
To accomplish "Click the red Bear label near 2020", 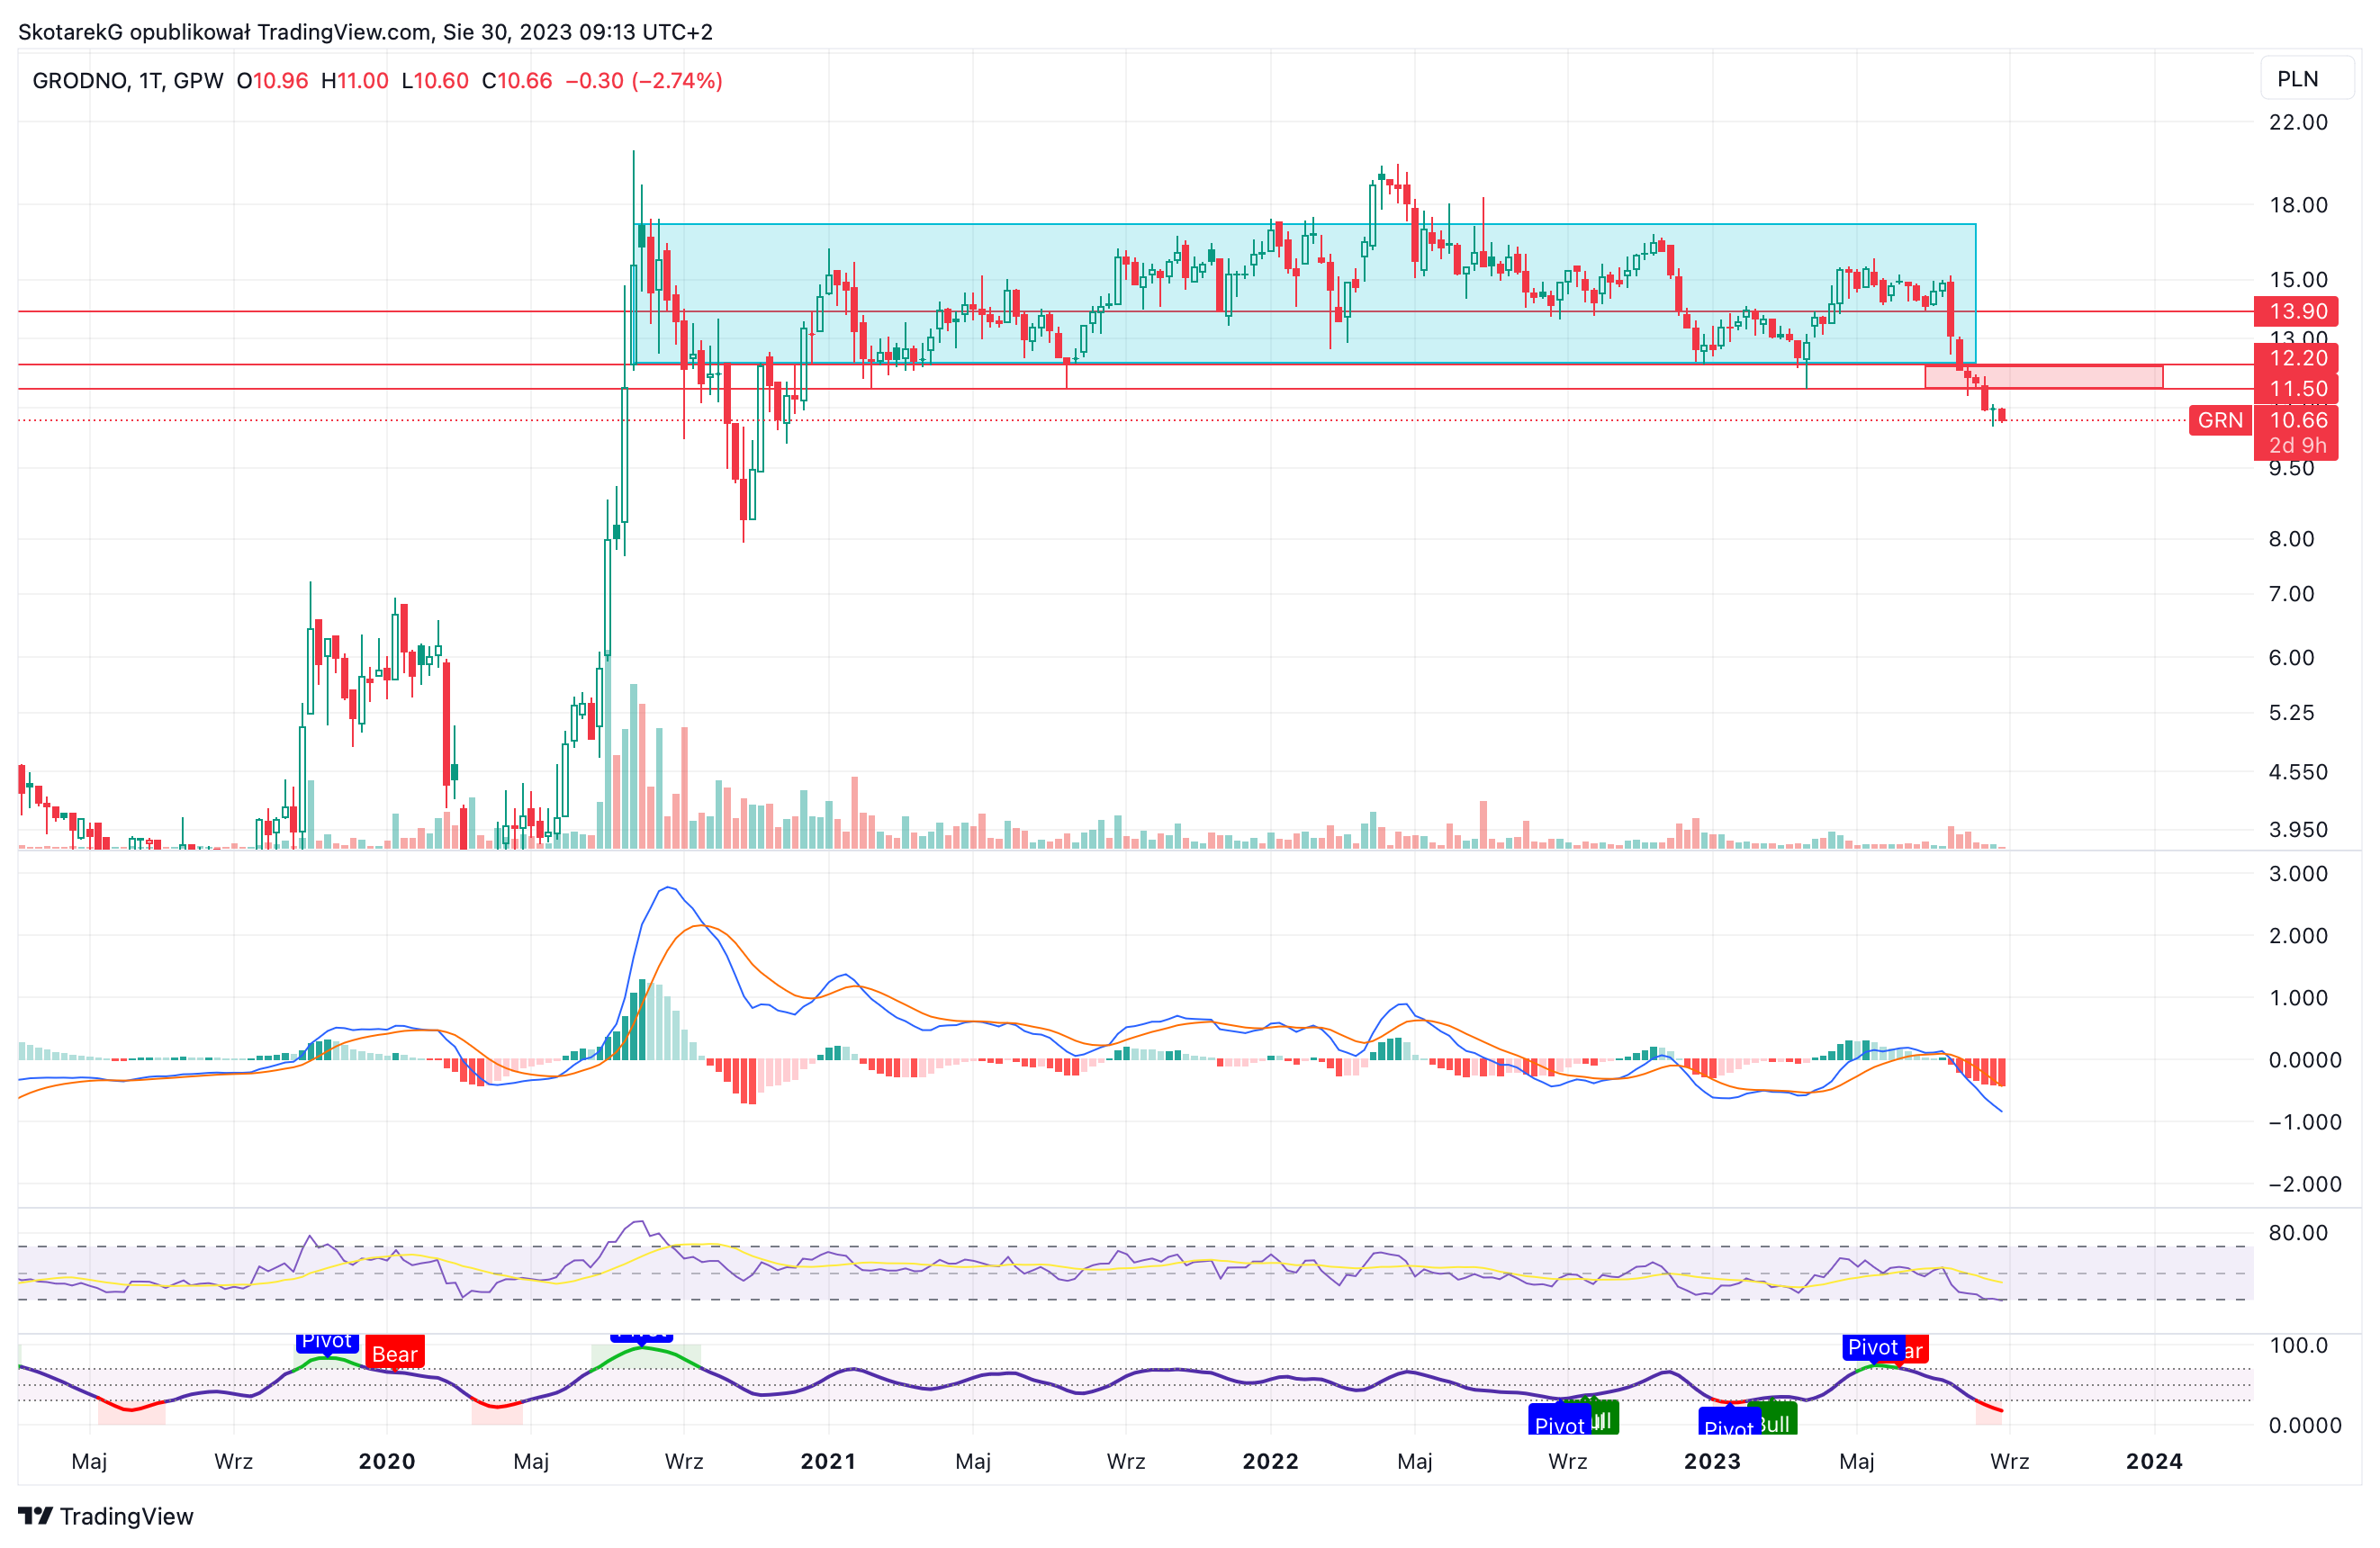I will coord(395,1353).
